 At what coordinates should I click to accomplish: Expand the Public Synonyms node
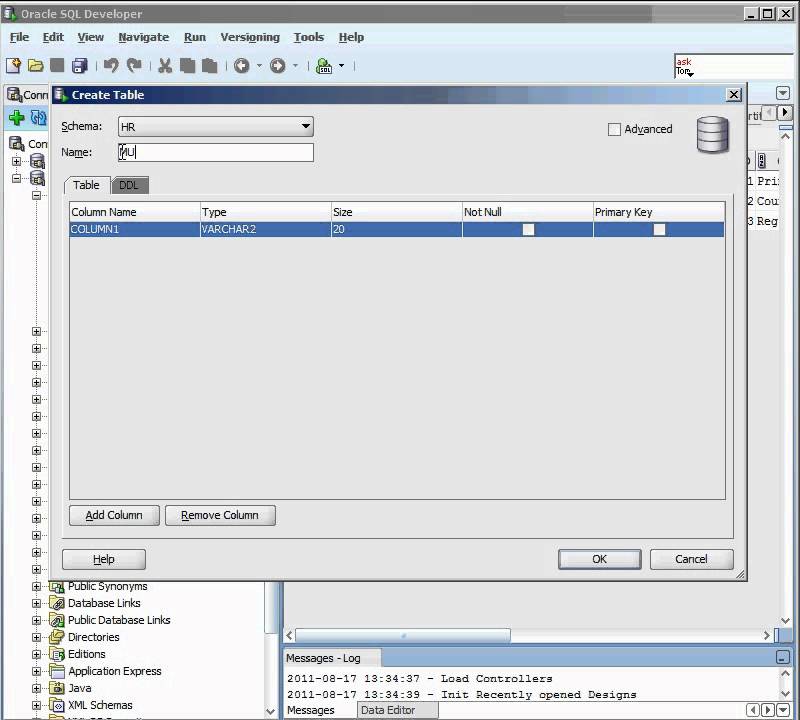[x=36, y=586]
